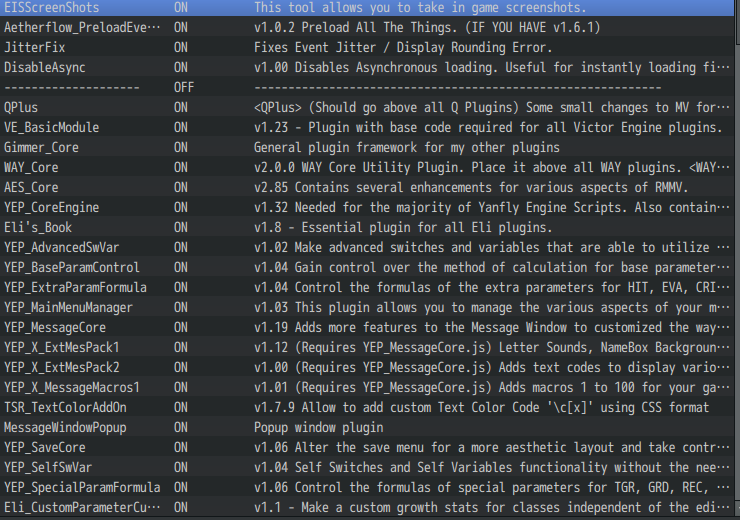The width and height of the screenshot is (740, 520).
Task: Click ON status for YEP_CoreEngine
Action: [x=180, y=207]
